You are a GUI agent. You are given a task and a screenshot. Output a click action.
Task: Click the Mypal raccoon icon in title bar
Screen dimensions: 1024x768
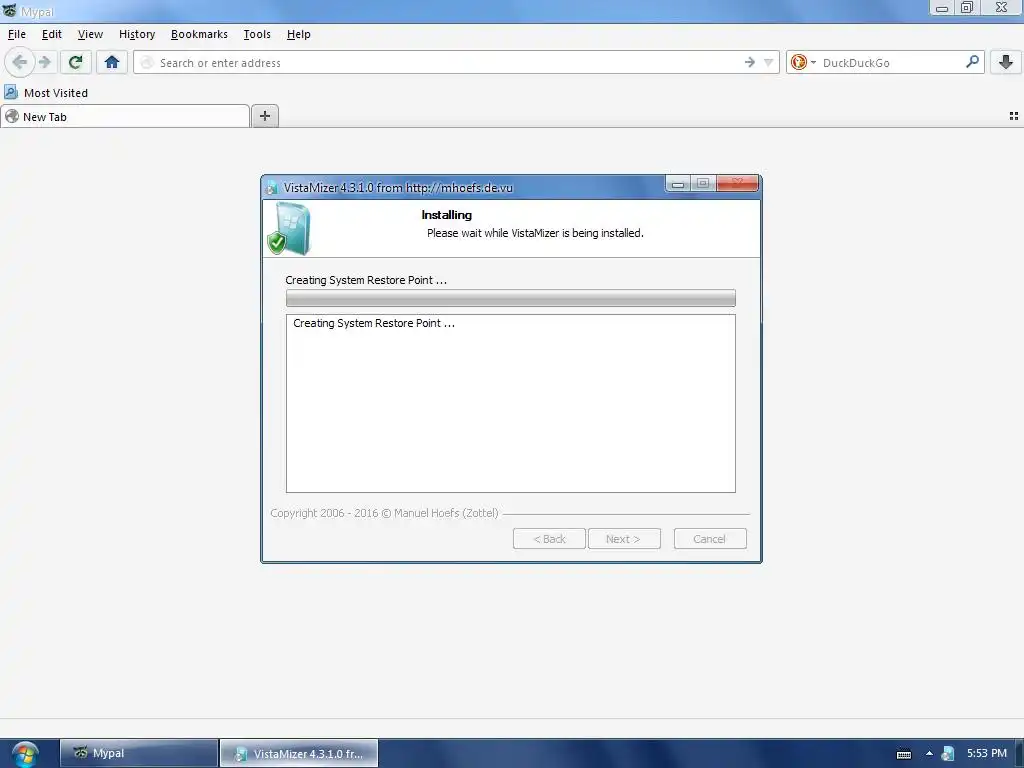pos(9,10)
